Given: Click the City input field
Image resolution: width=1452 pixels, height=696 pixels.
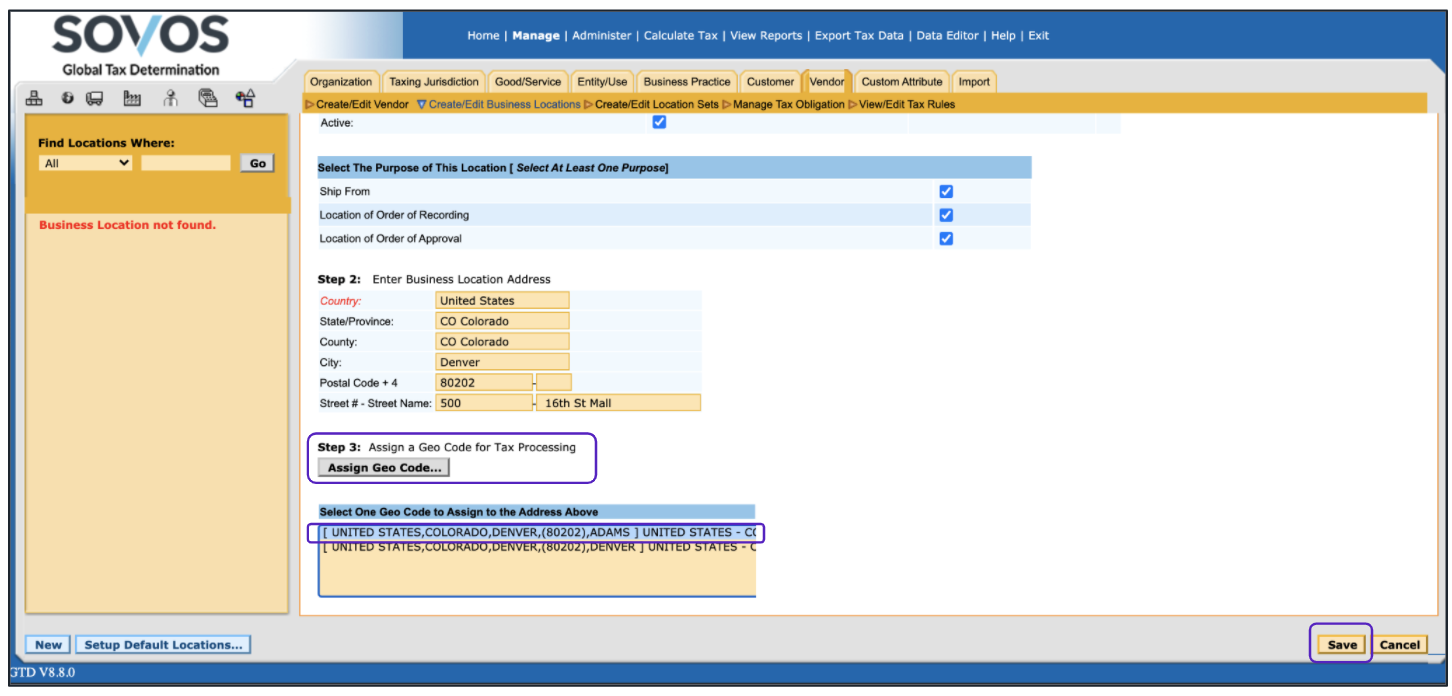Looking at the screenshot, I should coord(502,362).
